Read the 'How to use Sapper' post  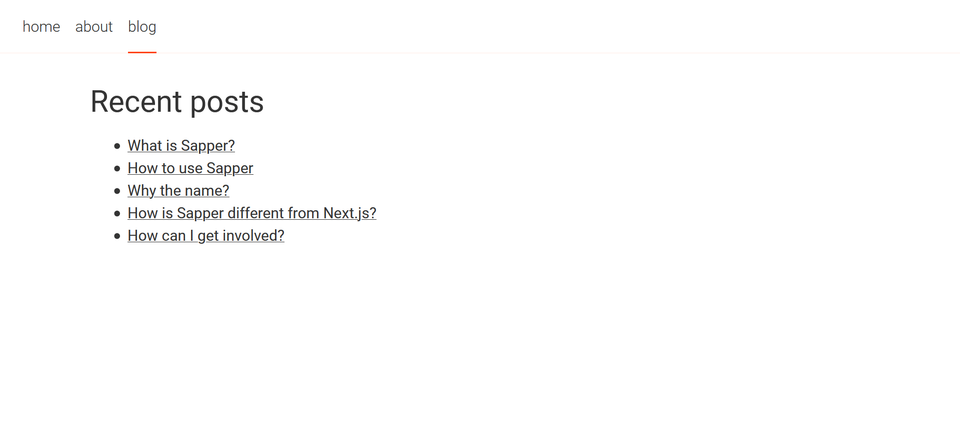click(x=190, y=168)
